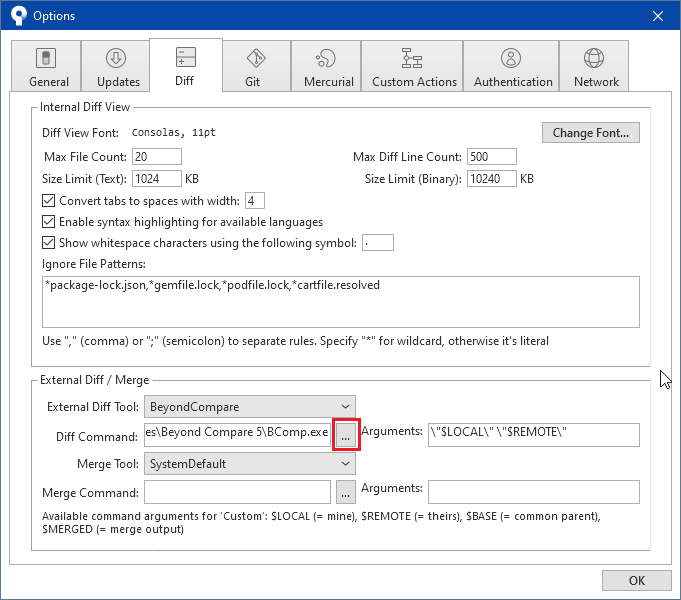Click the Merge Command Arguments field
681x600 pixels.
point(534,492)
